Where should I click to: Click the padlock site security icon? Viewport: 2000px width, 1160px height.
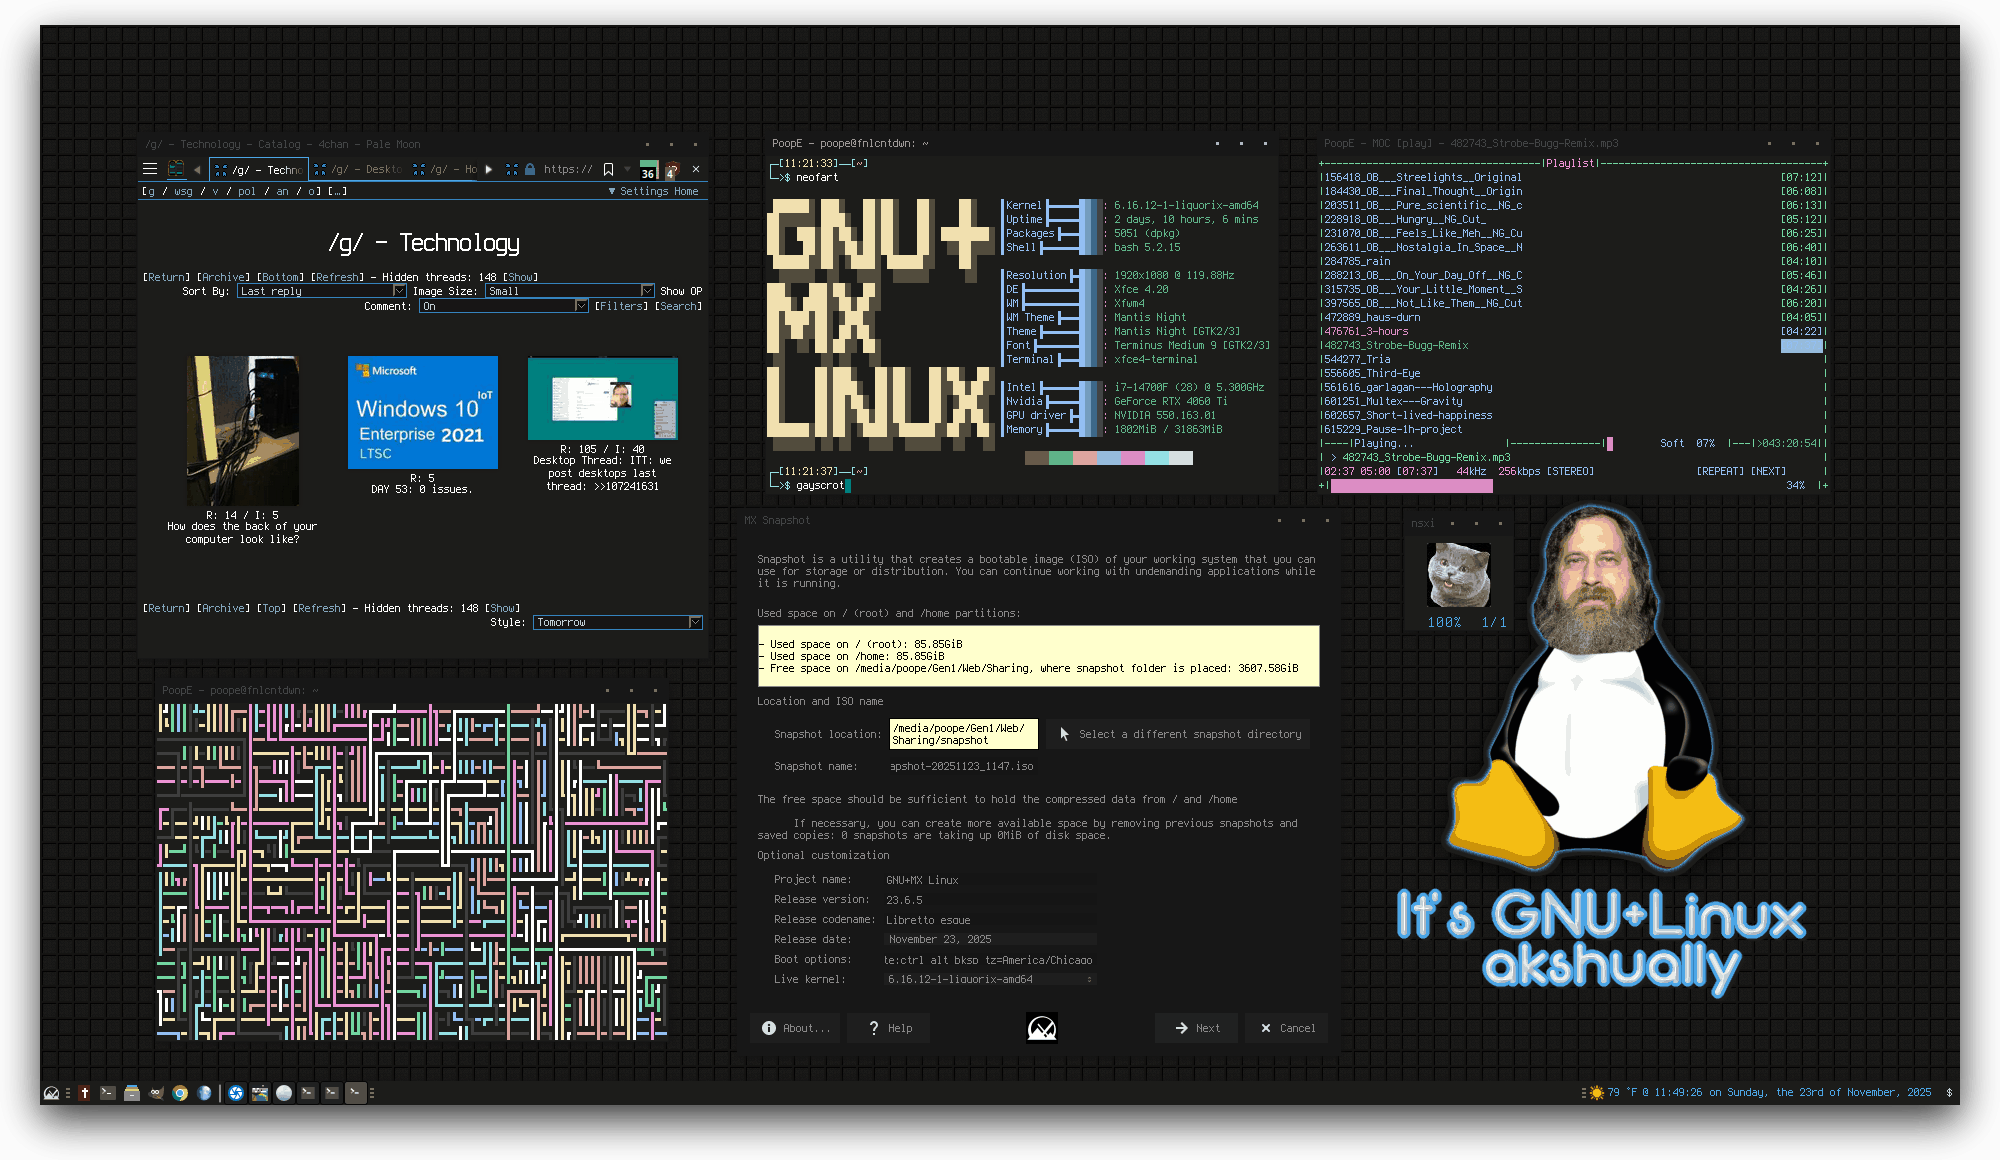click(x=530, y=169)
